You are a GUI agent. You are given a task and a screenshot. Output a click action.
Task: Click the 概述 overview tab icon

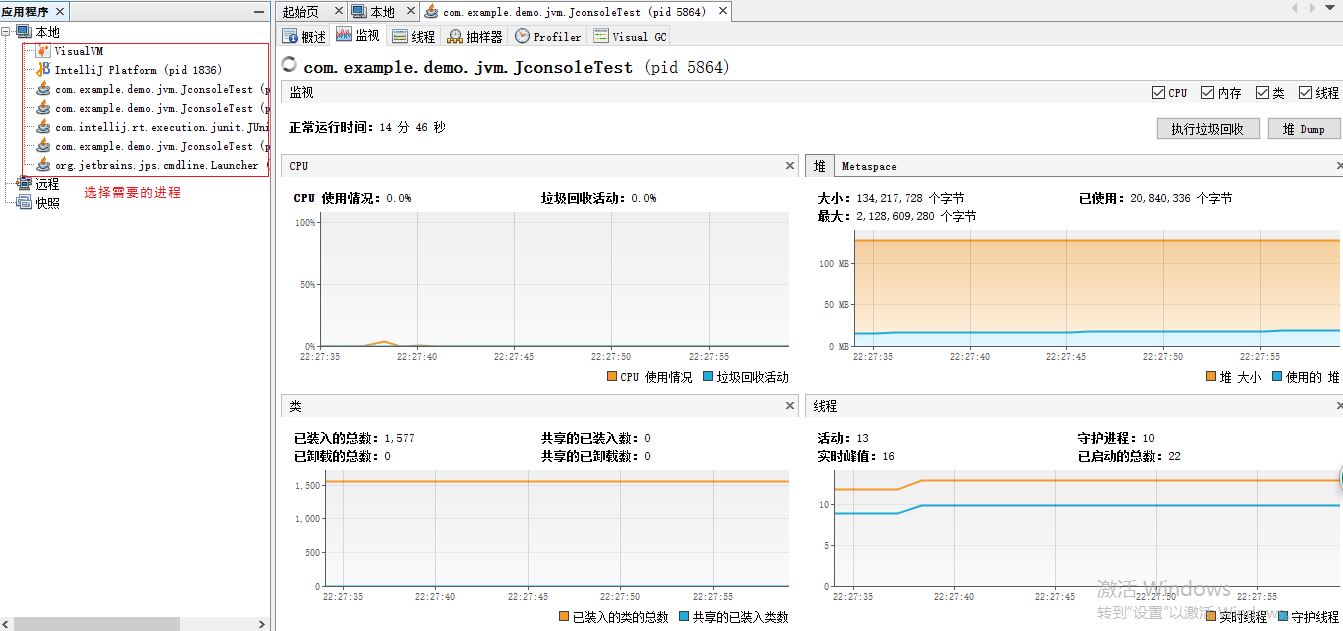[x=291, y=36]
